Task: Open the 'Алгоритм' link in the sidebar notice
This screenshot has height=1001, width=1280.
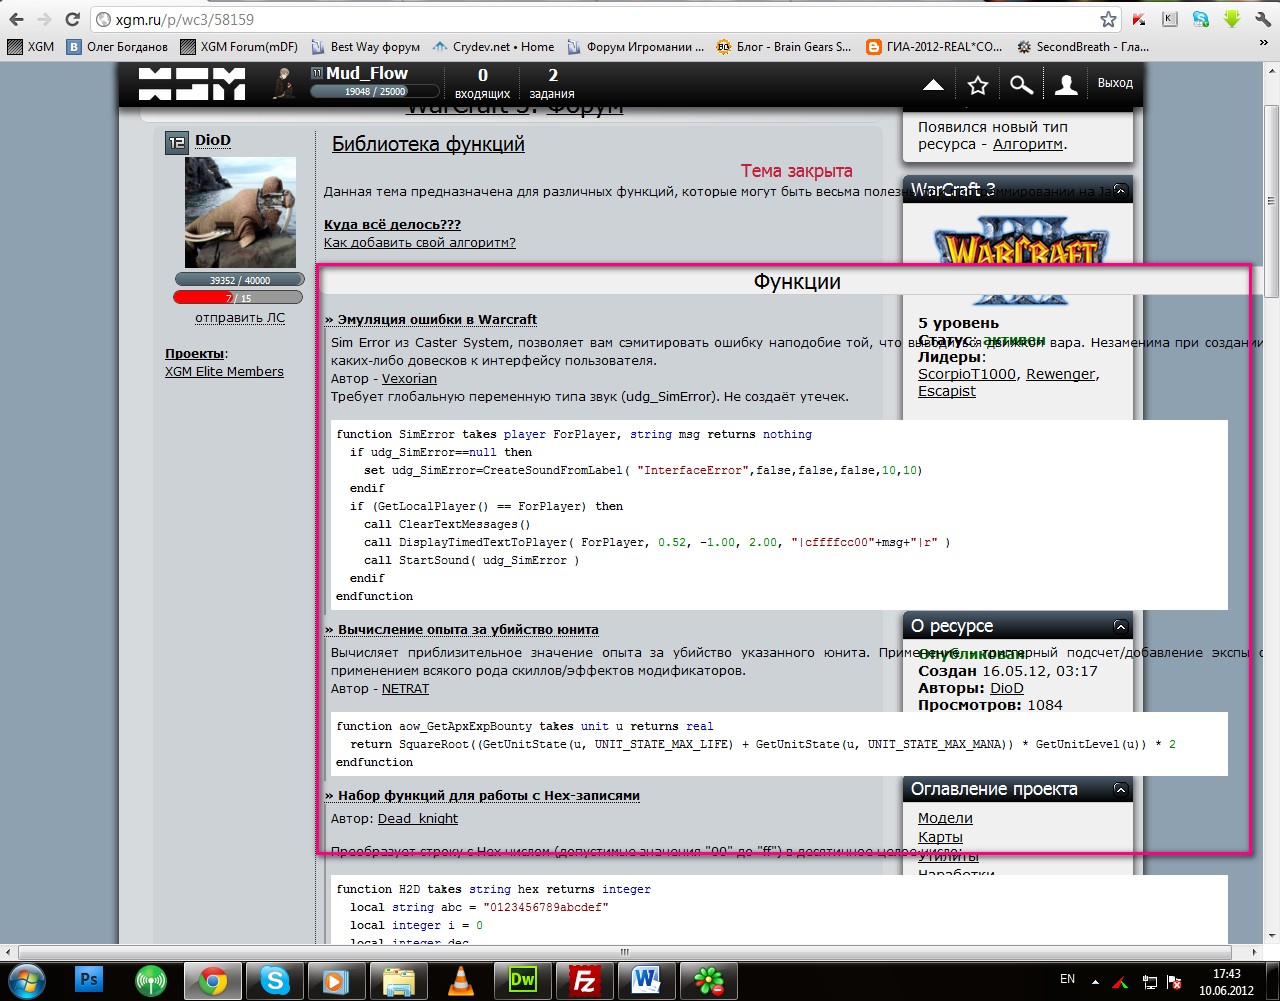Action: coord(1028,145)
